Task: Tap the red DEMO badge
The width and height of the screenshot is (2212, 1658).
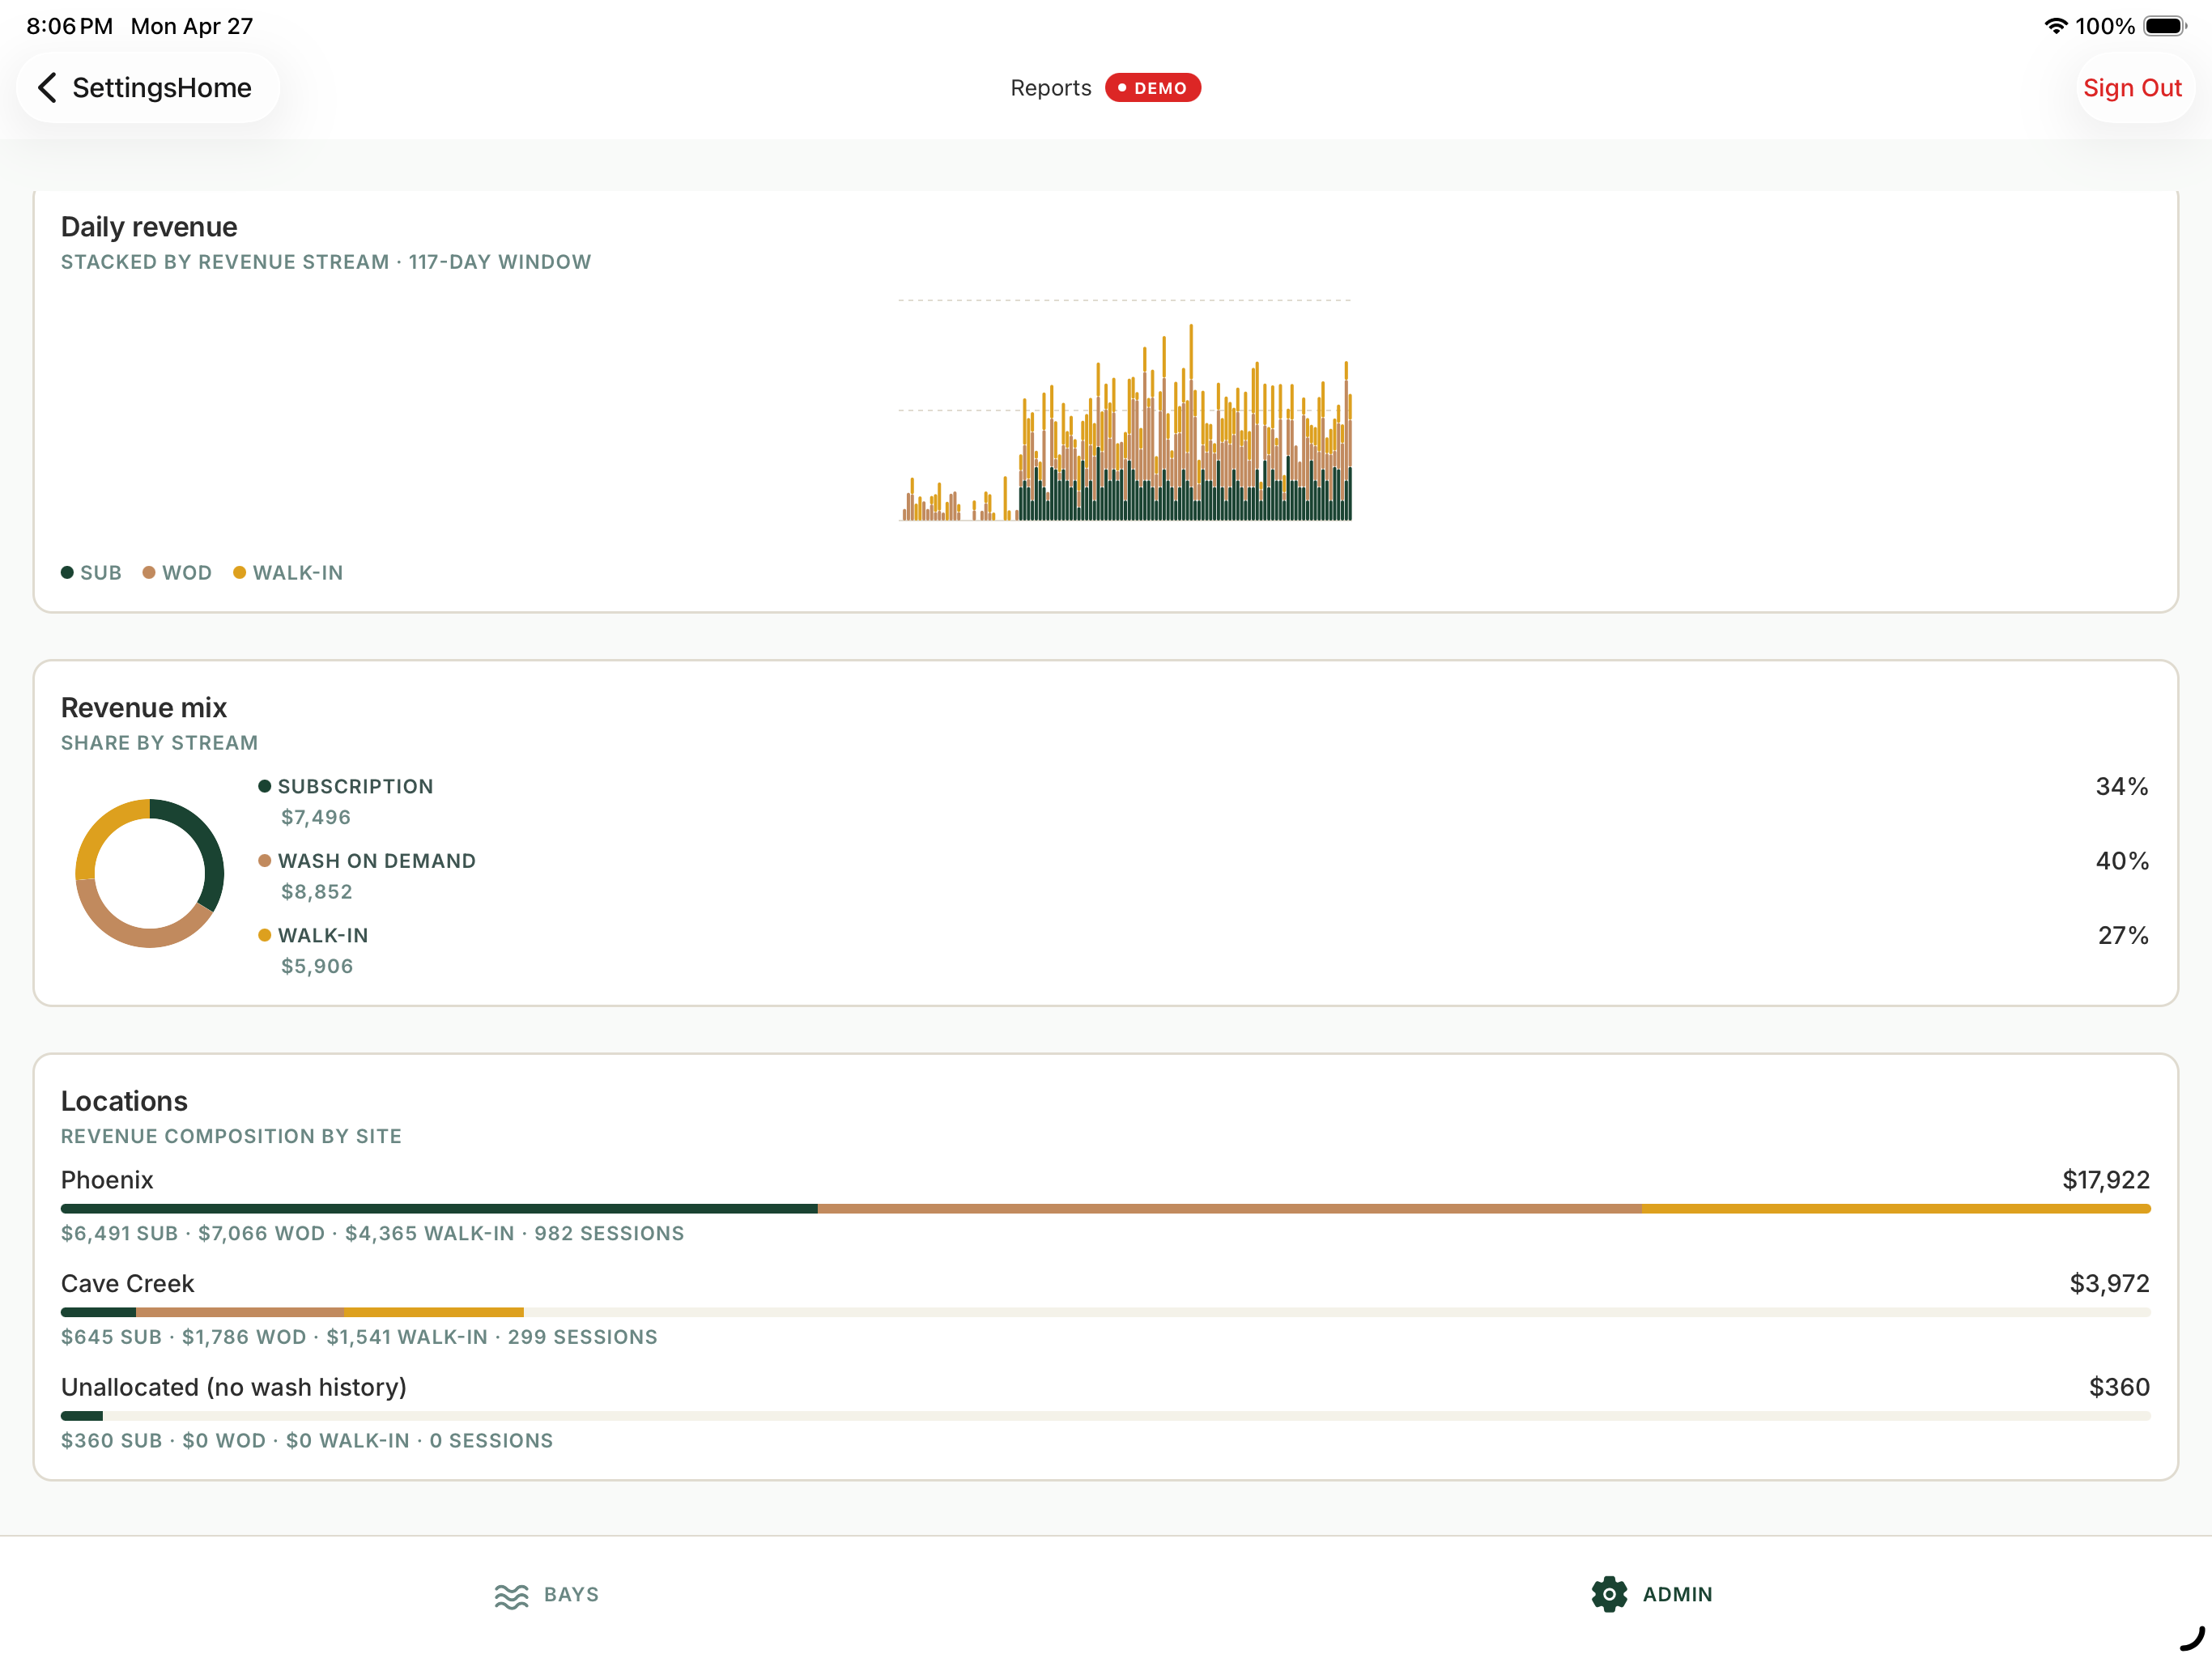Action: pos(1153,88)
